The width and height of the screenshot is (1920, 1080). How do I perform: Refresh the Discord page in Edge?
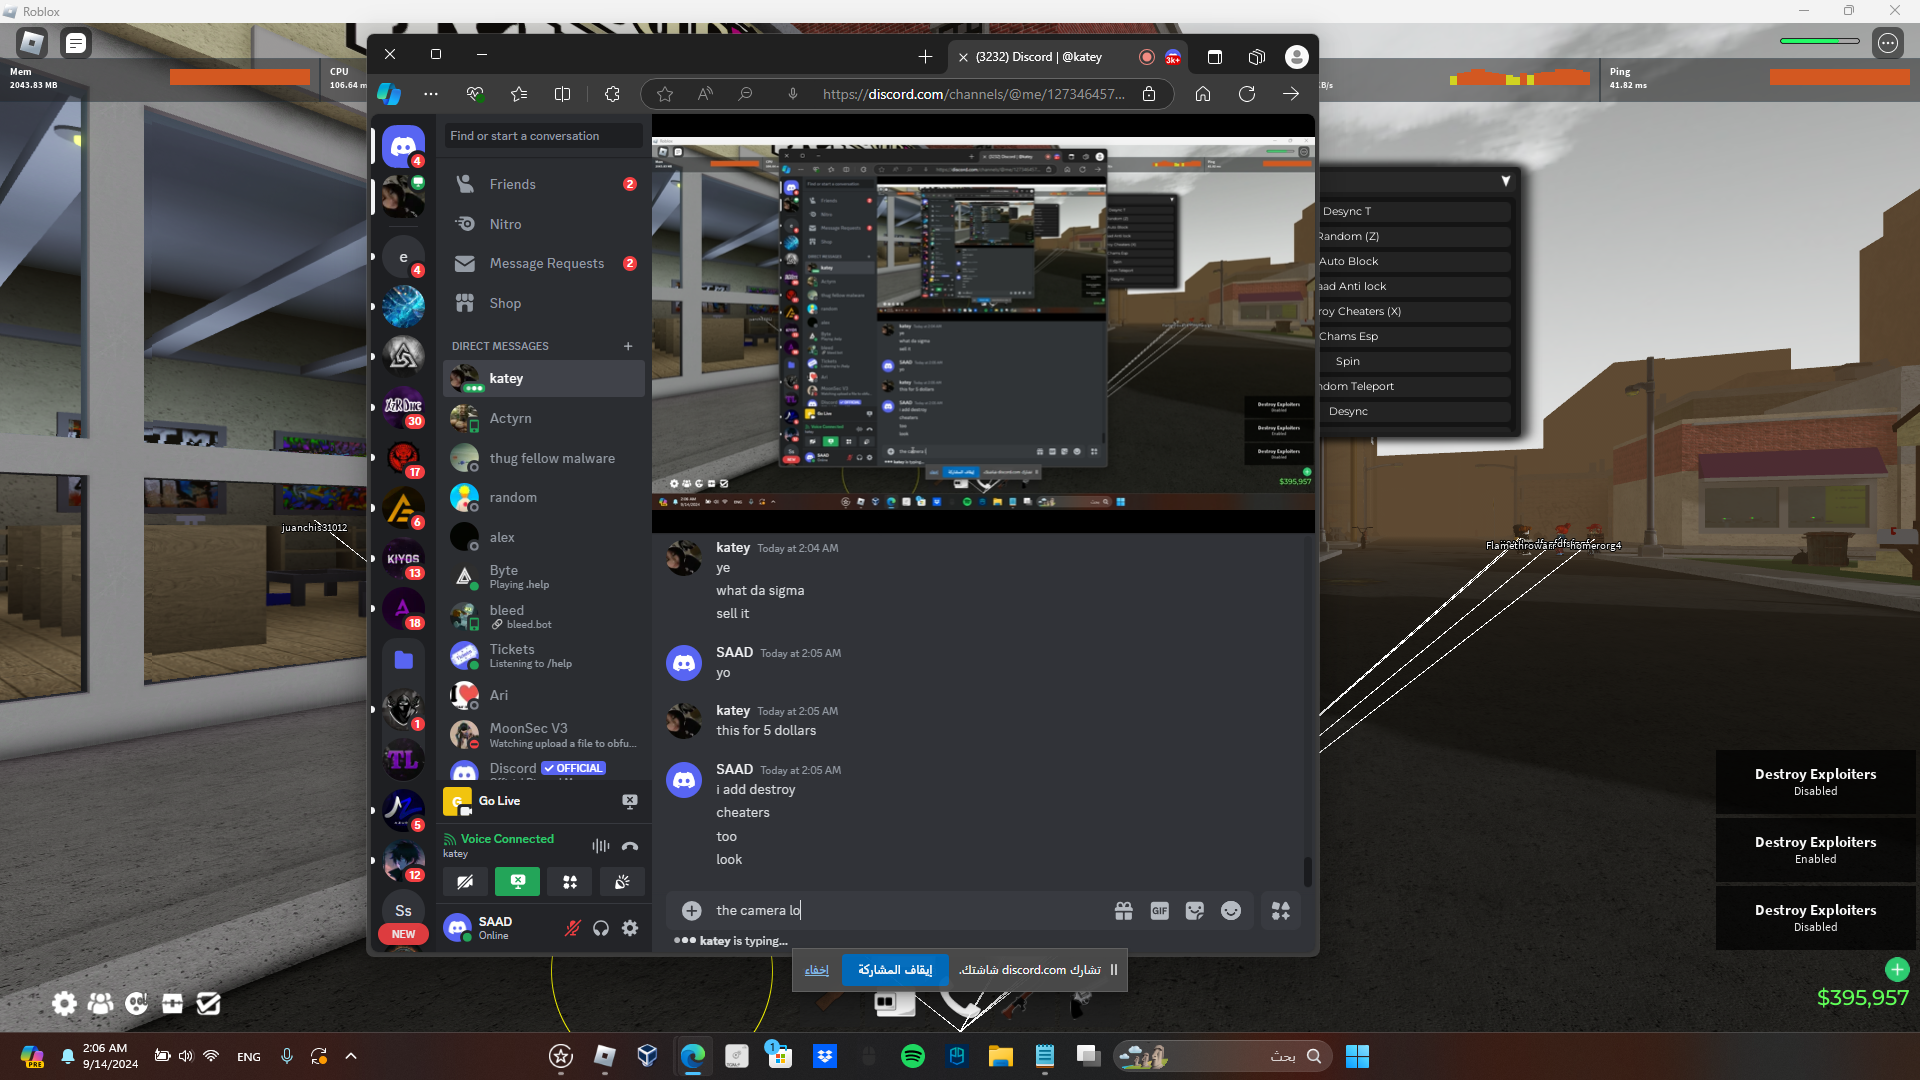click(x=1247, y=94)
